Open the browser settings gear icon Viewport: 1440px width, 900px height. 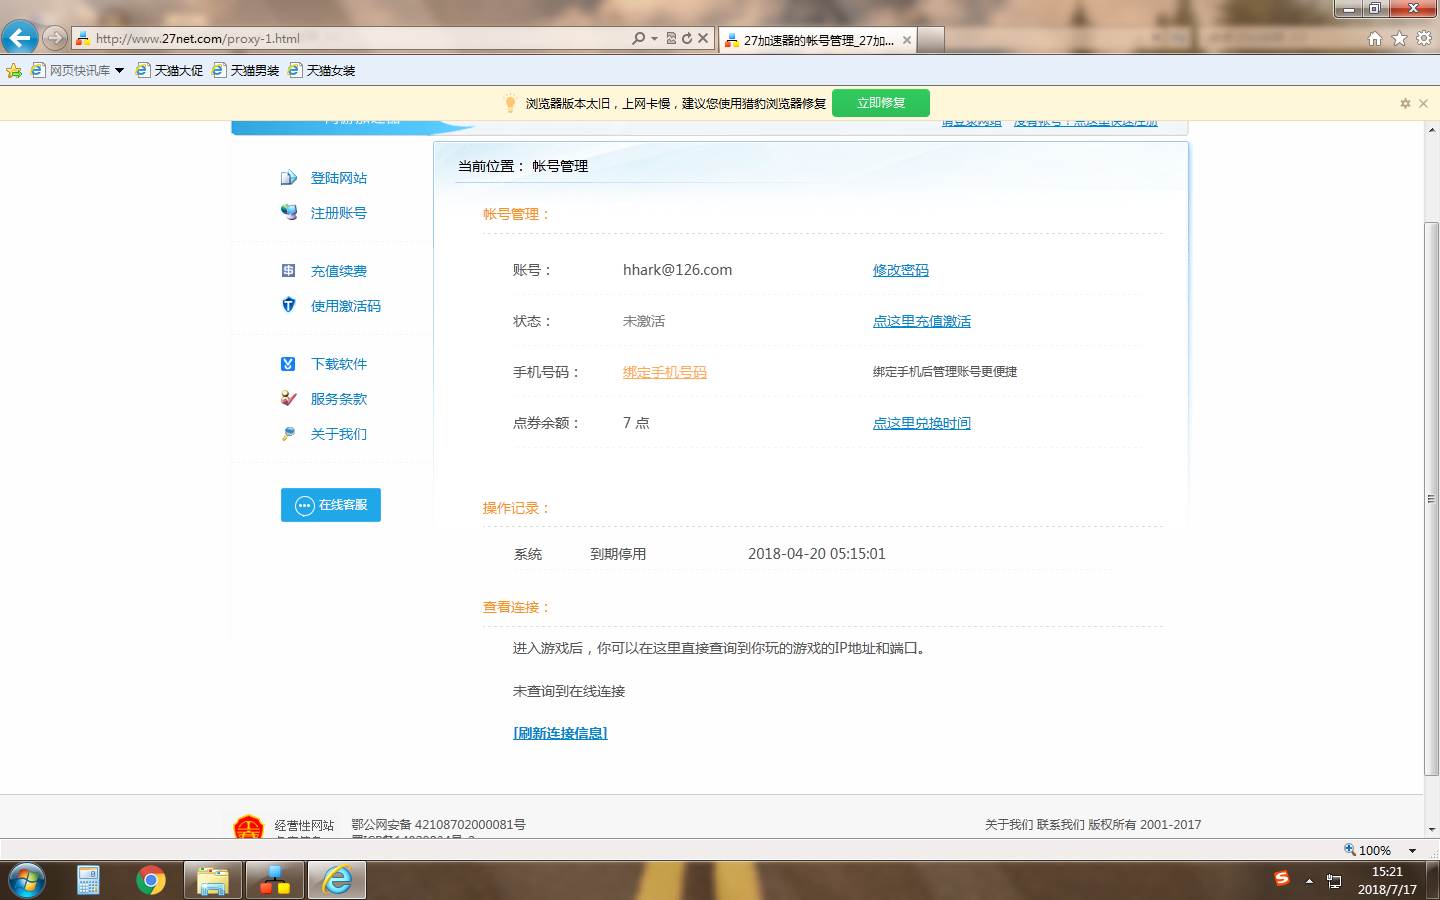coord(1423,39)
